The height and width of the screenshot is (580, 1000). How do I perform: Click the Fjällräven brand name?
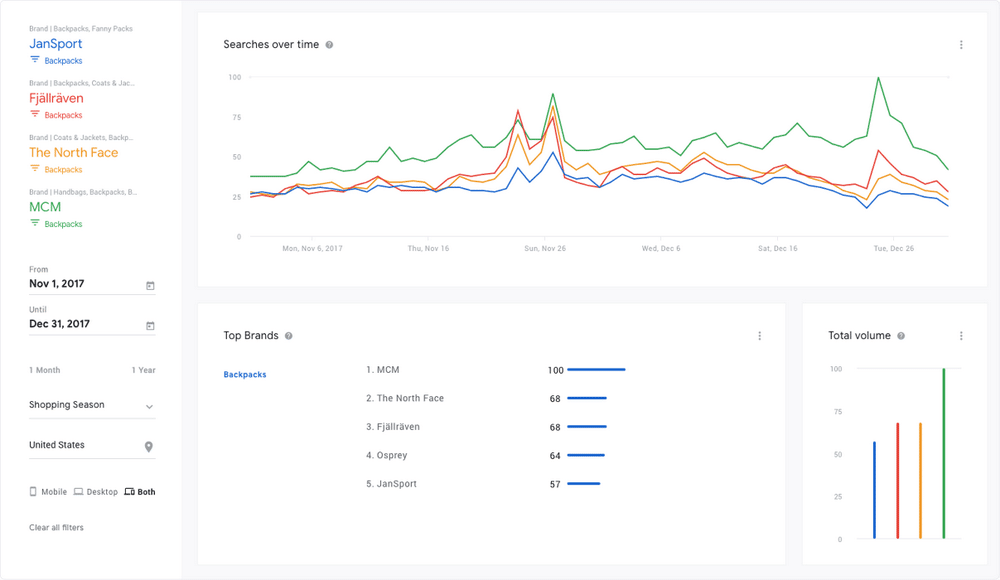tap(56, 98)
